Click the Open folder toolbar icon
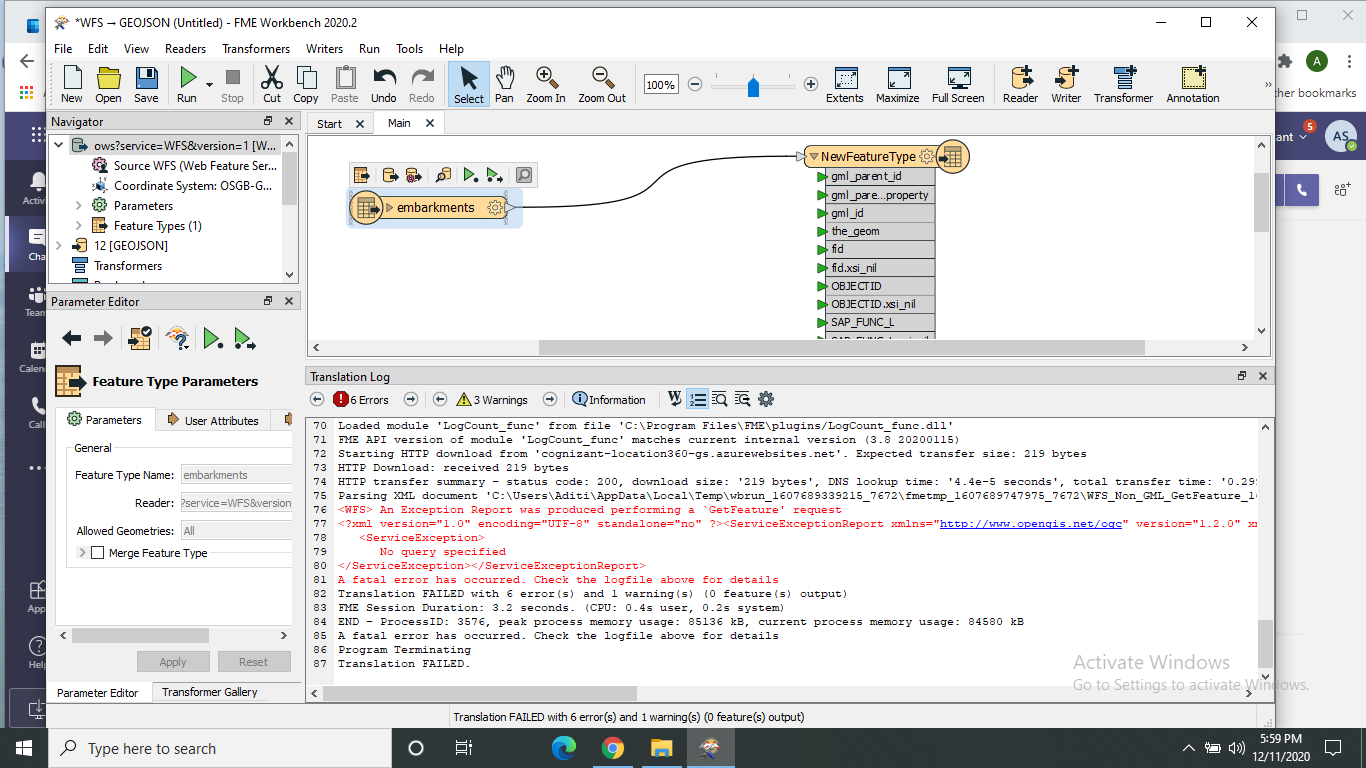The width and height of the screenshot is (1366, 768). (x=108, y=84)
